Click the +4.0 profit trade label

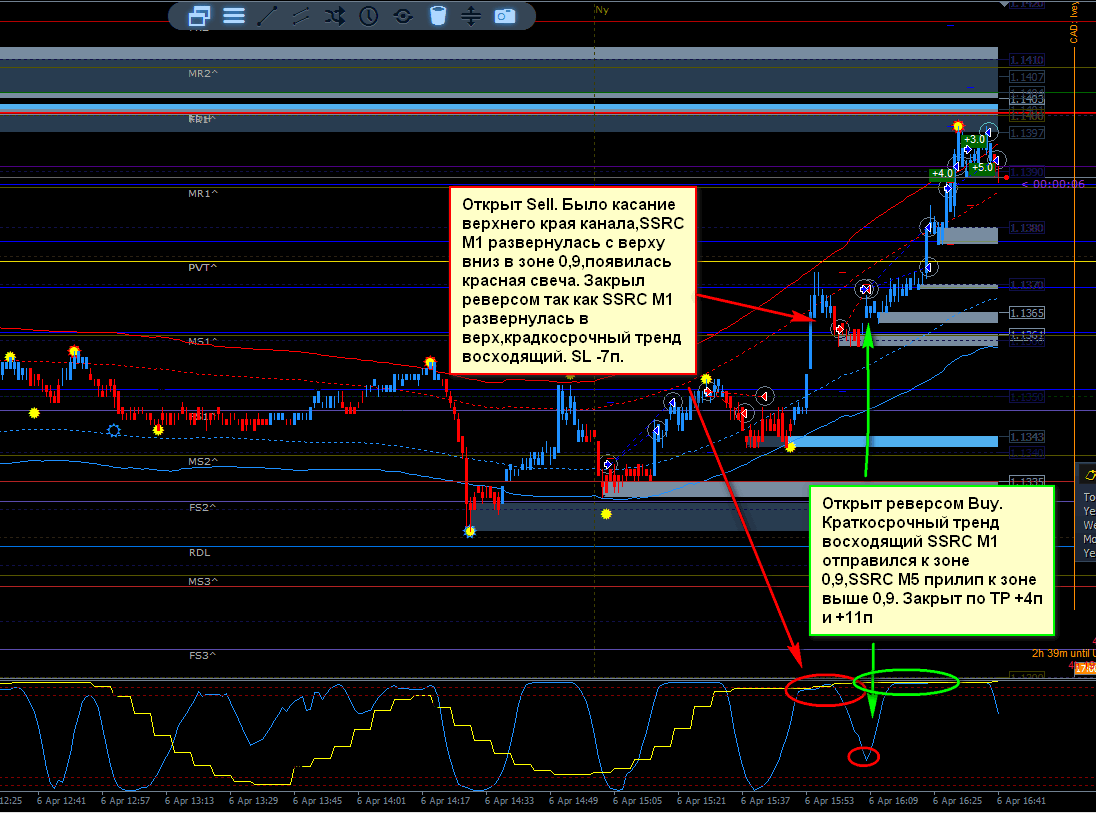(942, 173)
